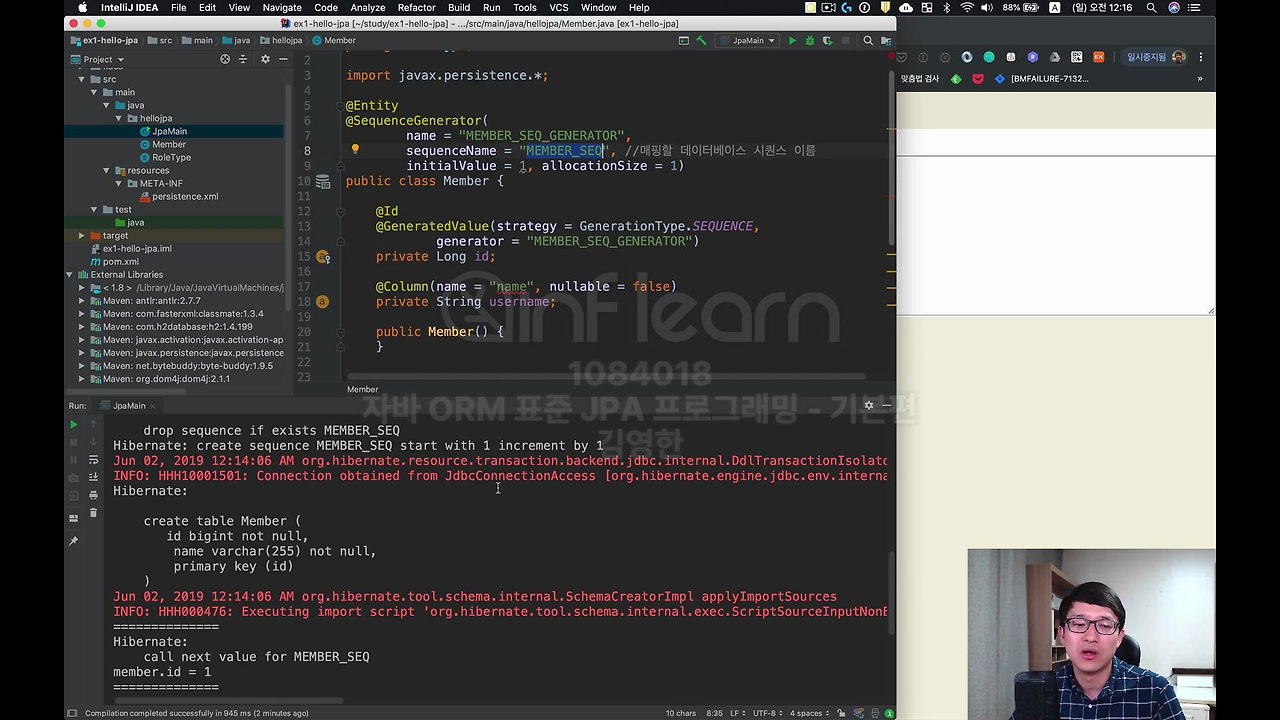Click the Build project hammer icon

(702, 41)
